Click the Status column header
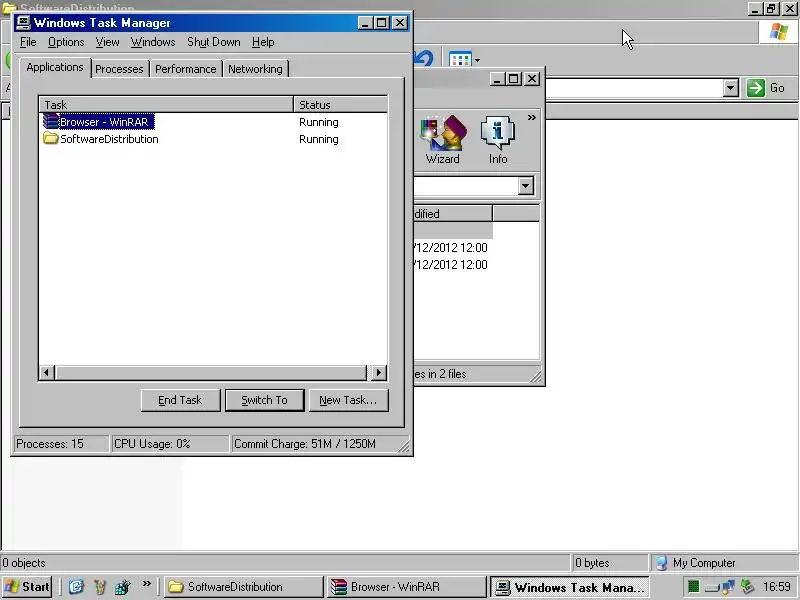800x600 pixels. (340, 105)
